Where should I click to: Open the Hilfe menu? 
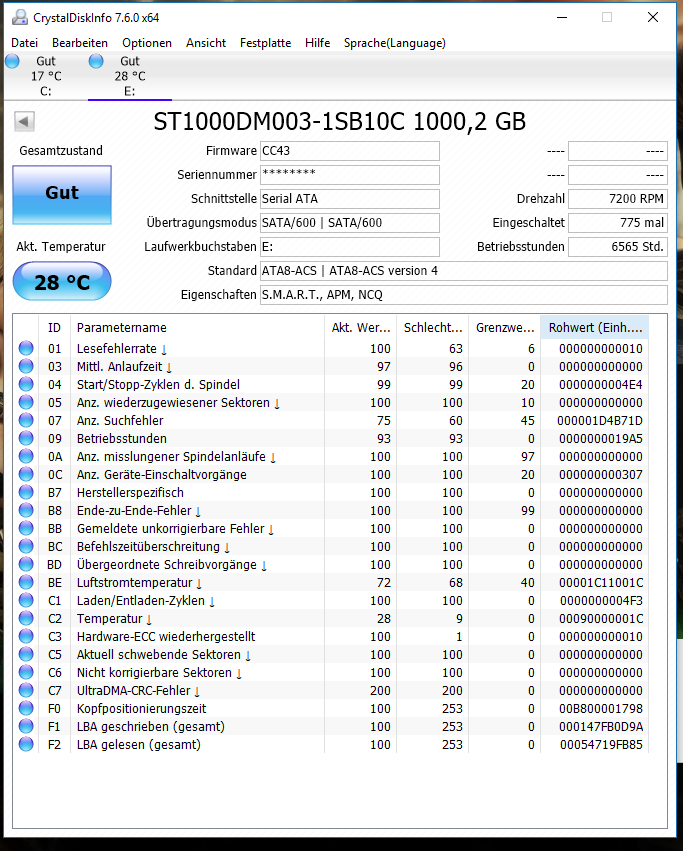[x=318, y=43]
